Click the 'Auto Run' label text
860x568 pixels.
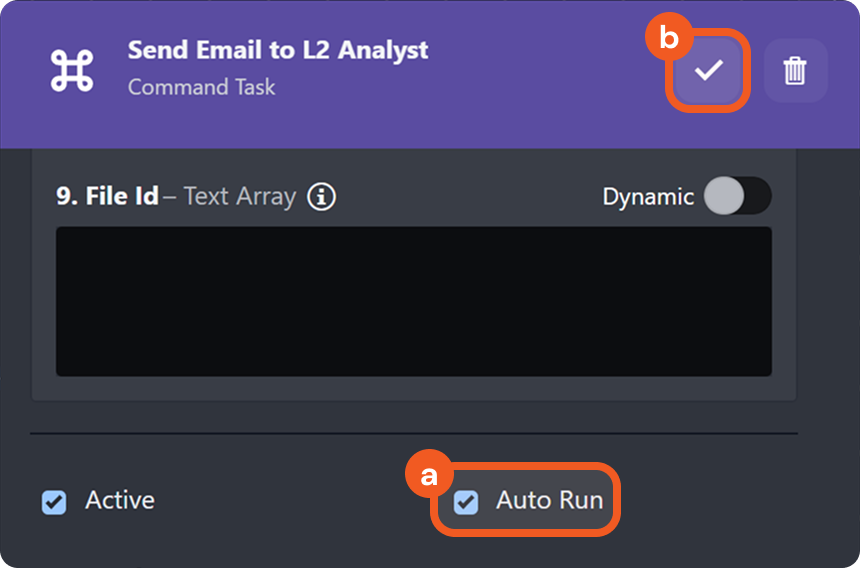[549, 500]
